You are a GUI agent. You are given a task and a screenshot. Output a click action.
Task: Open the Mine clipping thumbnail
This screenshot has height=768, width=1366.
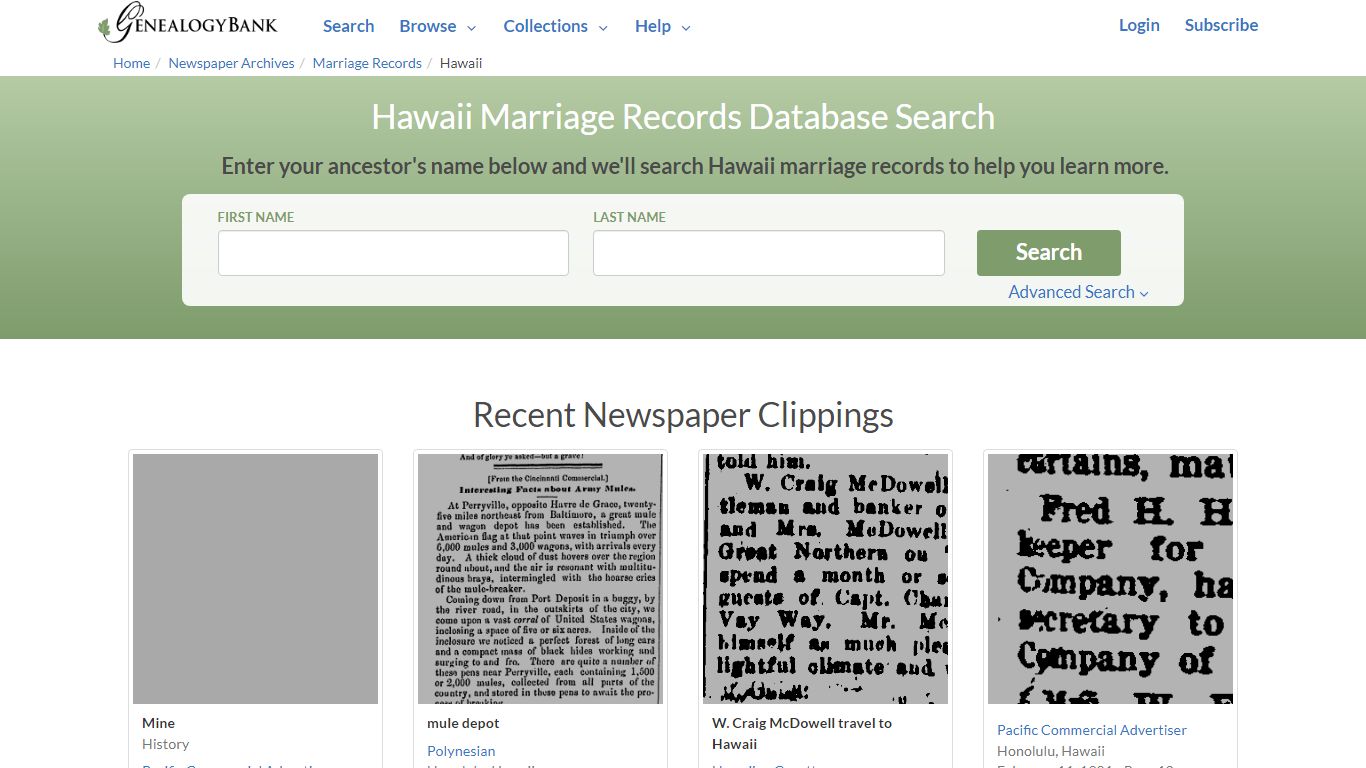pos(255,579)
